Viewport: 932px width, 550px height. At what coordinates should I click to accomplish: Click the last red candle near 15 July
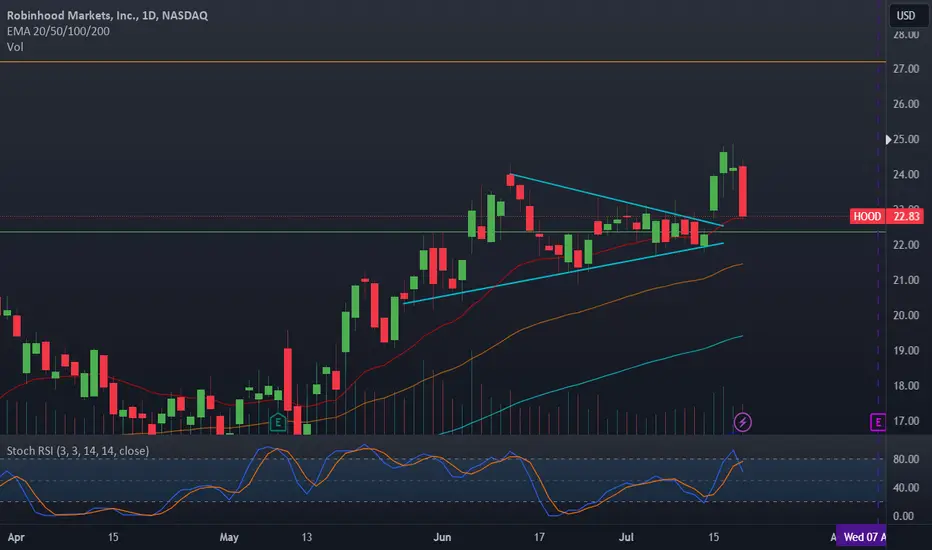(743, 191)
